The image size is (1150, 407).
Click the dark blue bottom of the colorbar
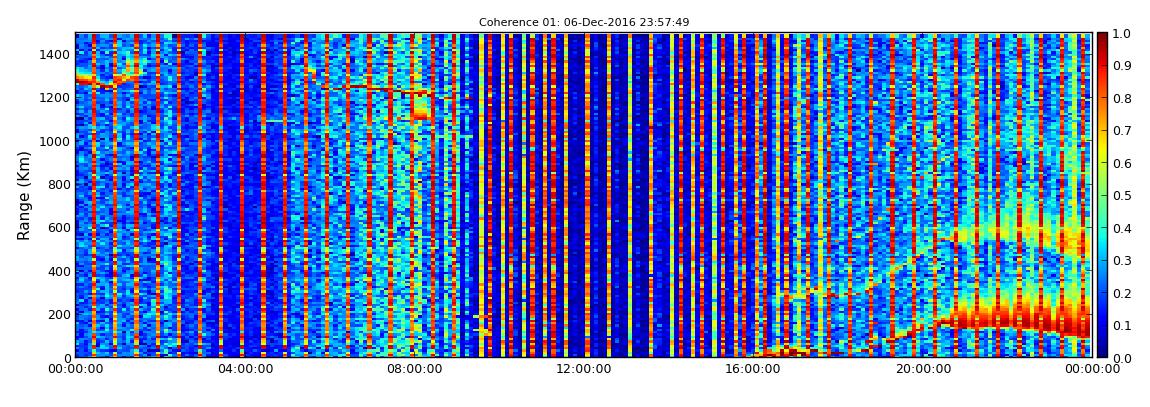1102,351
